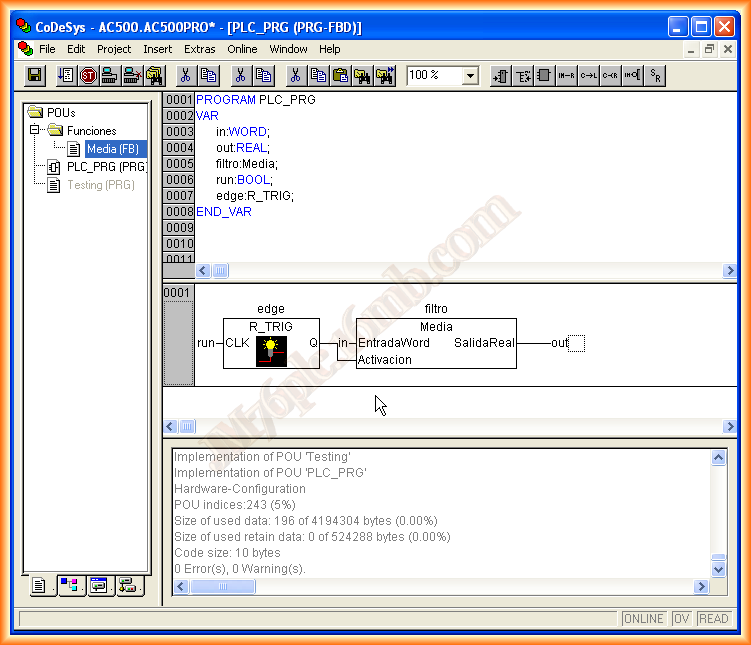Click the message window vertical scrollbar down arrow
751x645 pixels.
[718, 568]
